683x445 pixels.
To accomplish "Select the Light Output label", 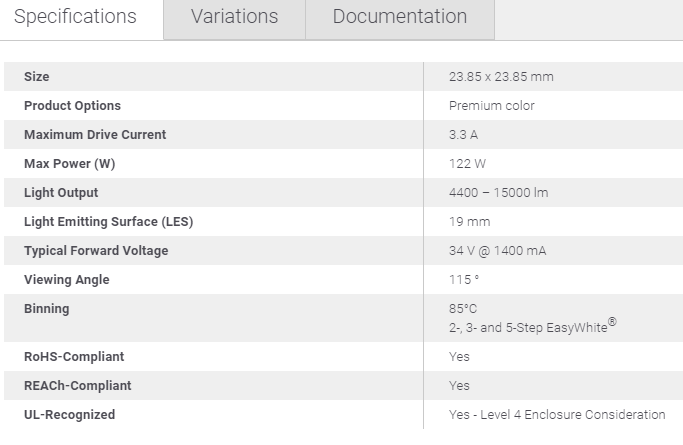I will [61, 193].
